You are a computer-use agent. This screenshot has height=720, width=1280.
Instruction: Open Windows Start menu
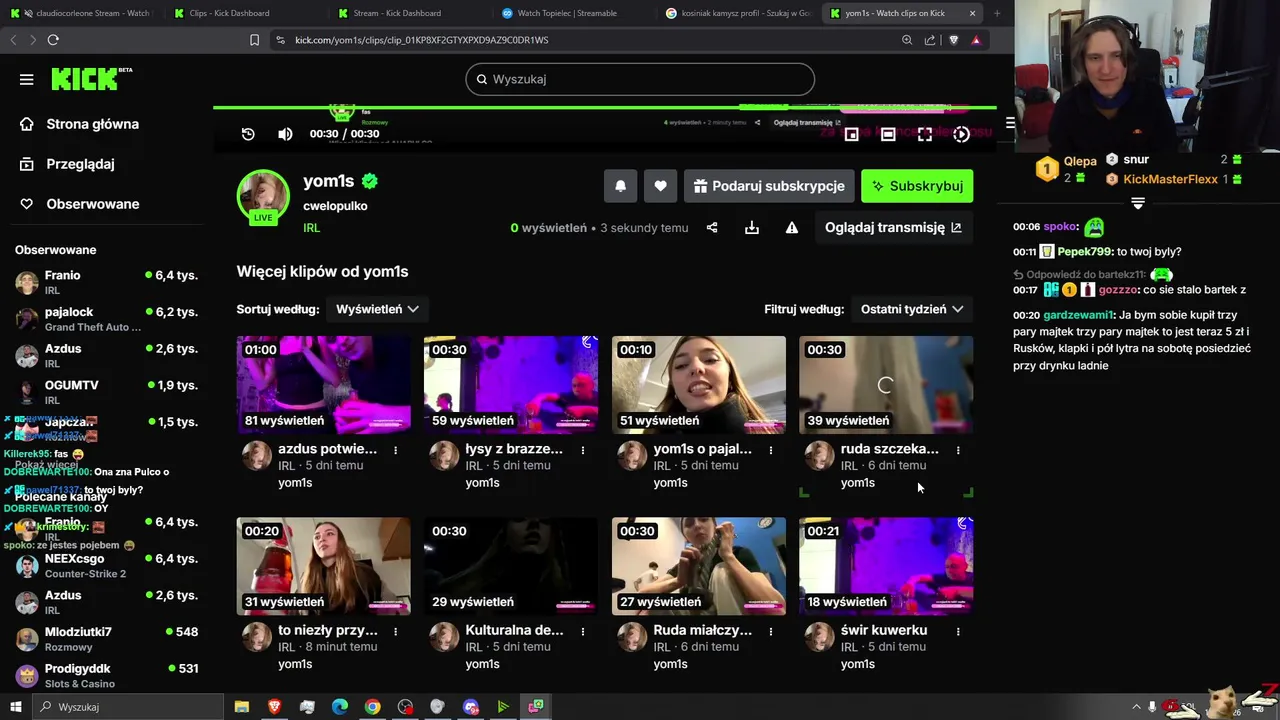coord(15,707)
